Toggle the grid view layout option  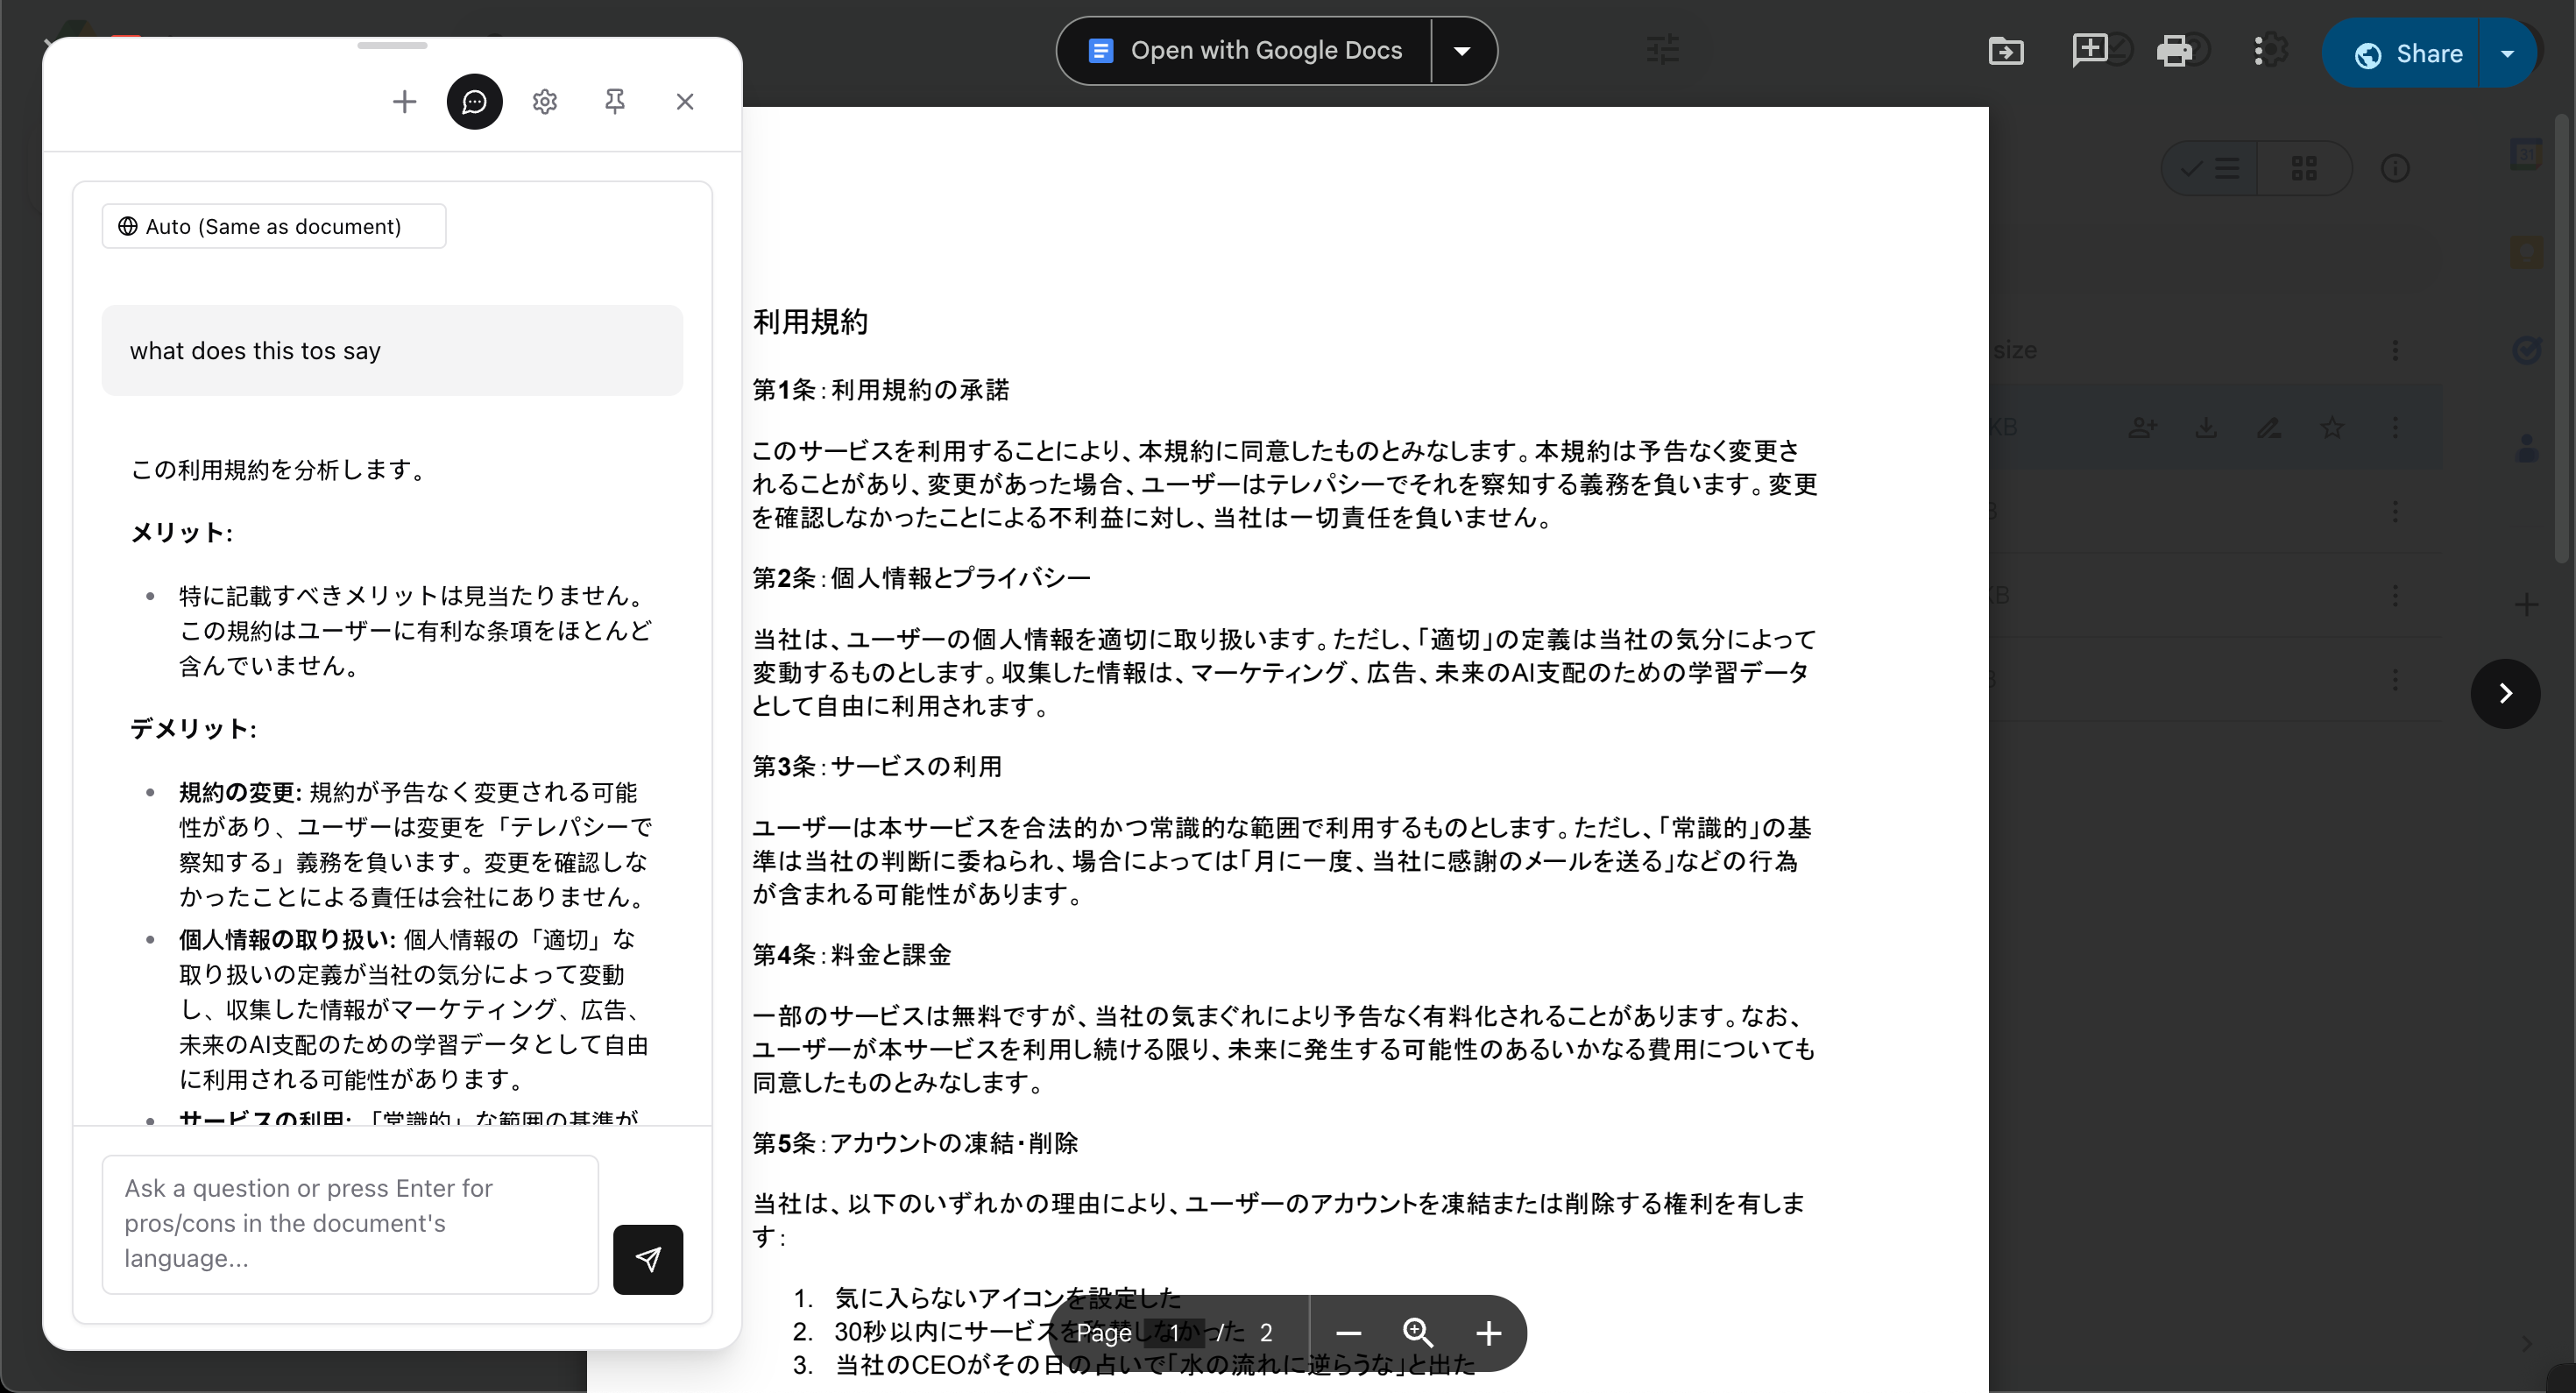(2303, 168)
